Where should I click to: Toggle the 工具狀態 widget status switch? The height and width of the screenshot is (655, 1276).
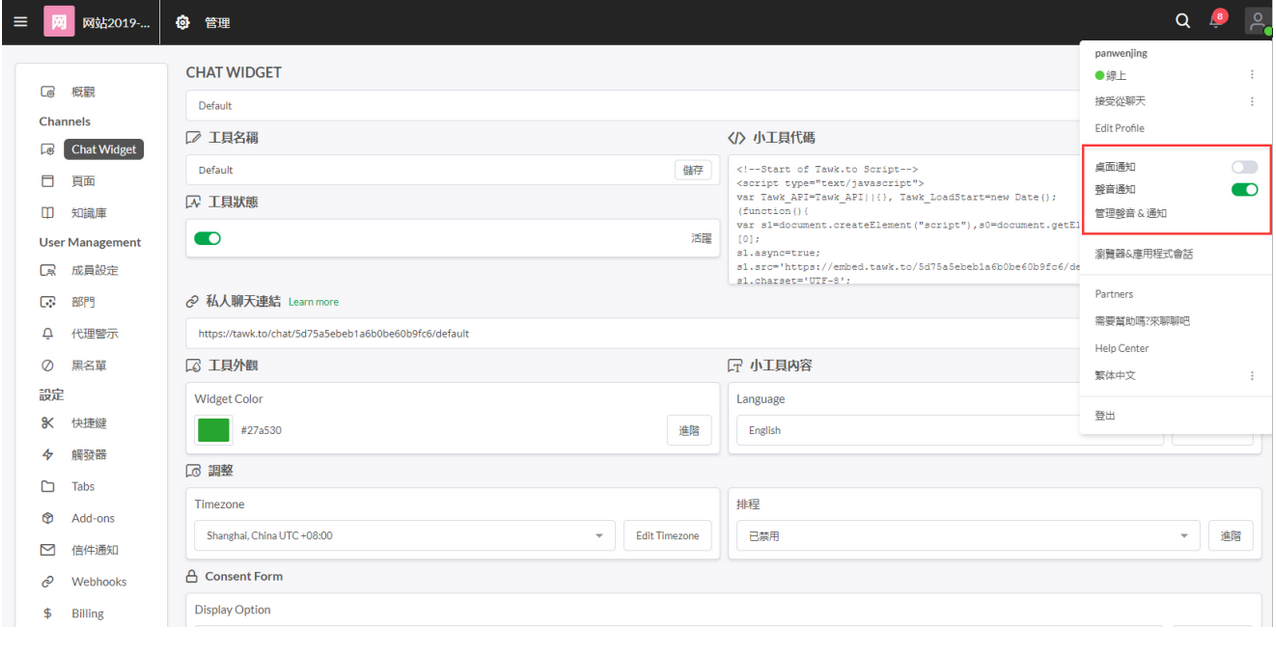click(x=208, y=238)
